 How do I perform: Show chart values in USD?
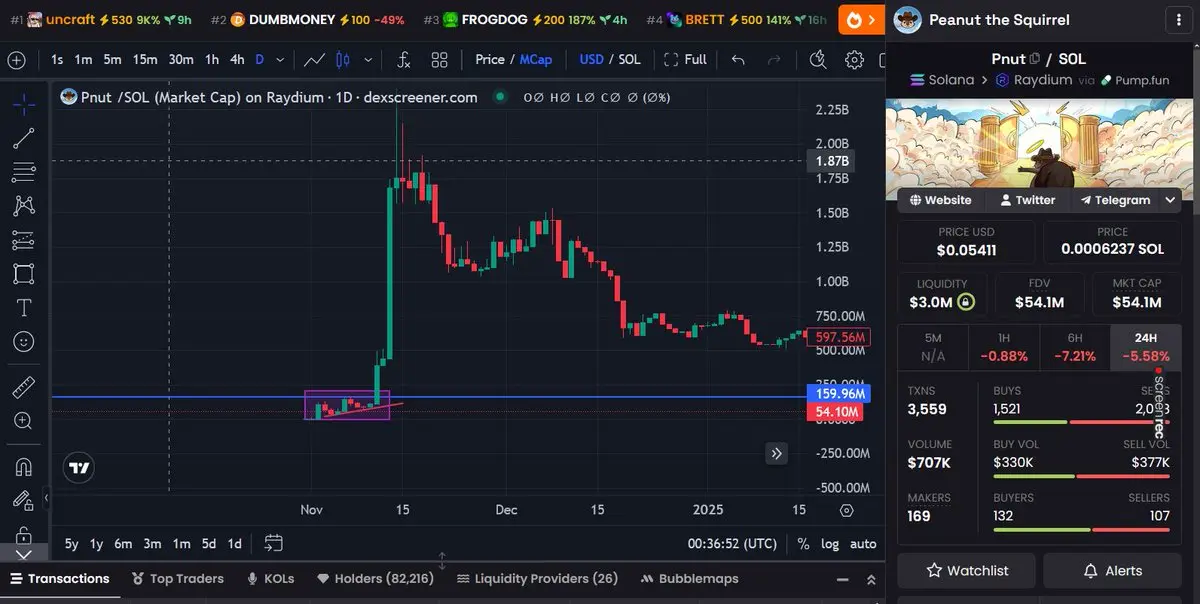pos(592,60)
